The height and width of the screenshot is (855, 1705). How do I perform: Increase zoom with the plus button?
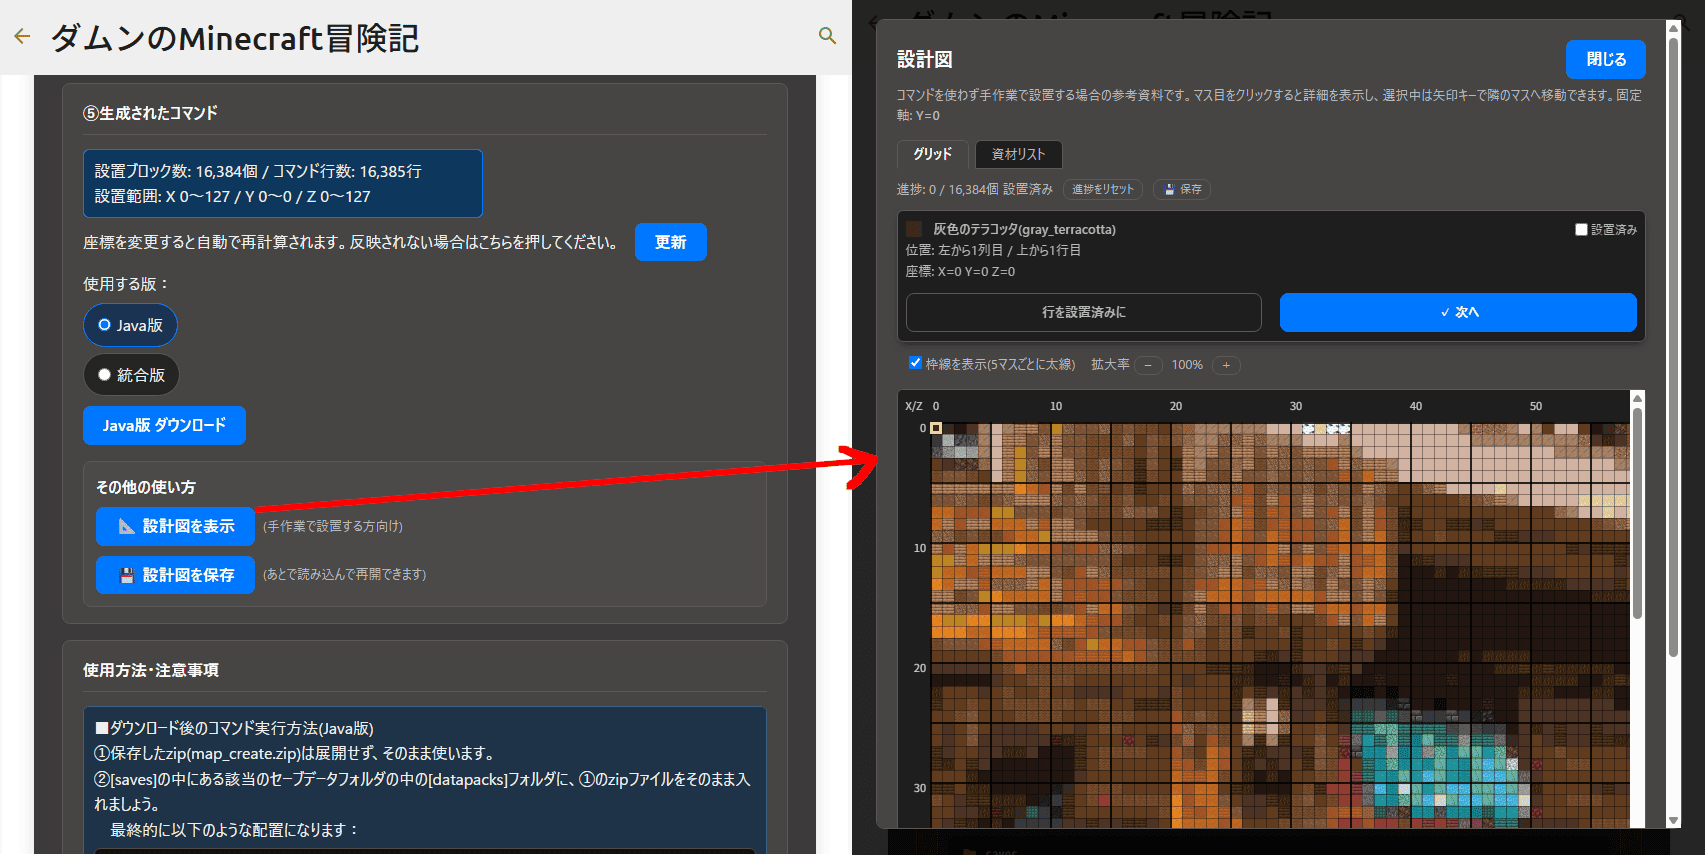(x=1226, y=365)
